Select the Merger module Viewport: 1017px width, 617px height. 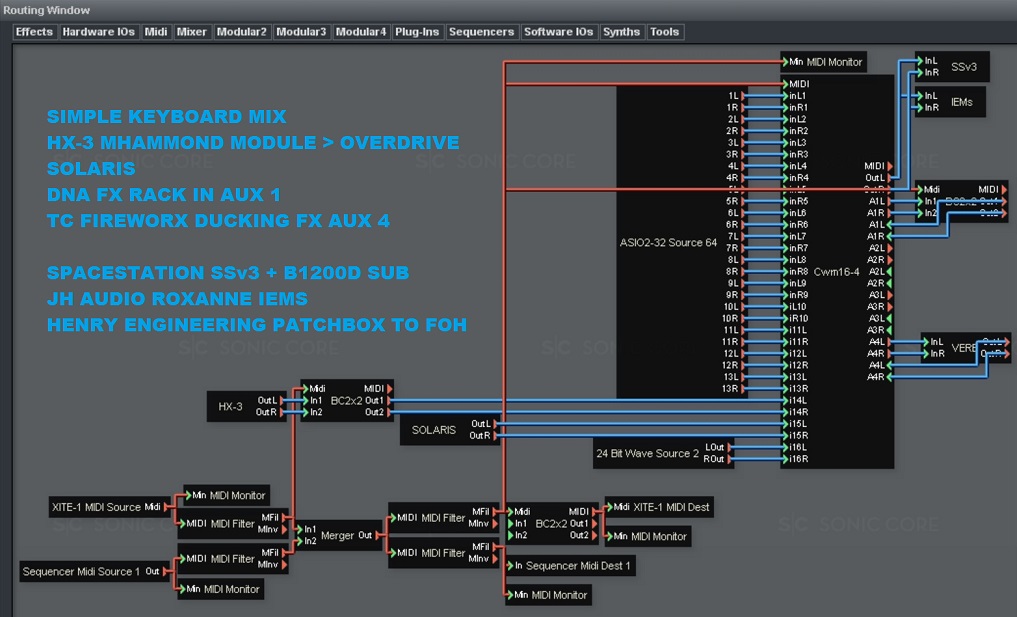pyautogui.click(x=337, y=536)
